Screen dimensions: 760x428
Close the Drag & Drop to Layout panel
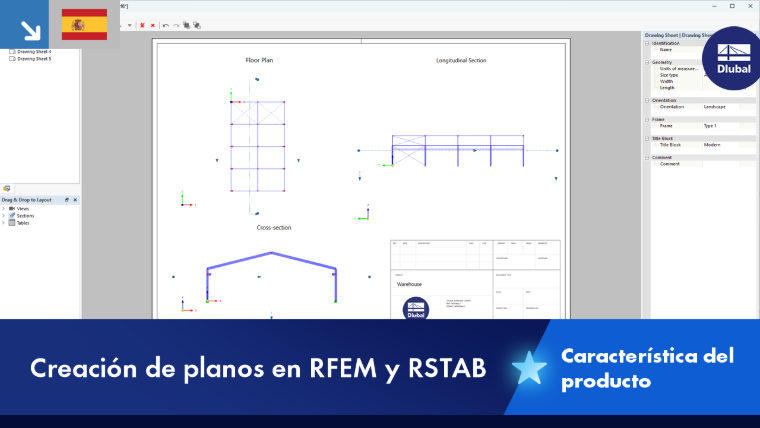click(x=75, y=200)
